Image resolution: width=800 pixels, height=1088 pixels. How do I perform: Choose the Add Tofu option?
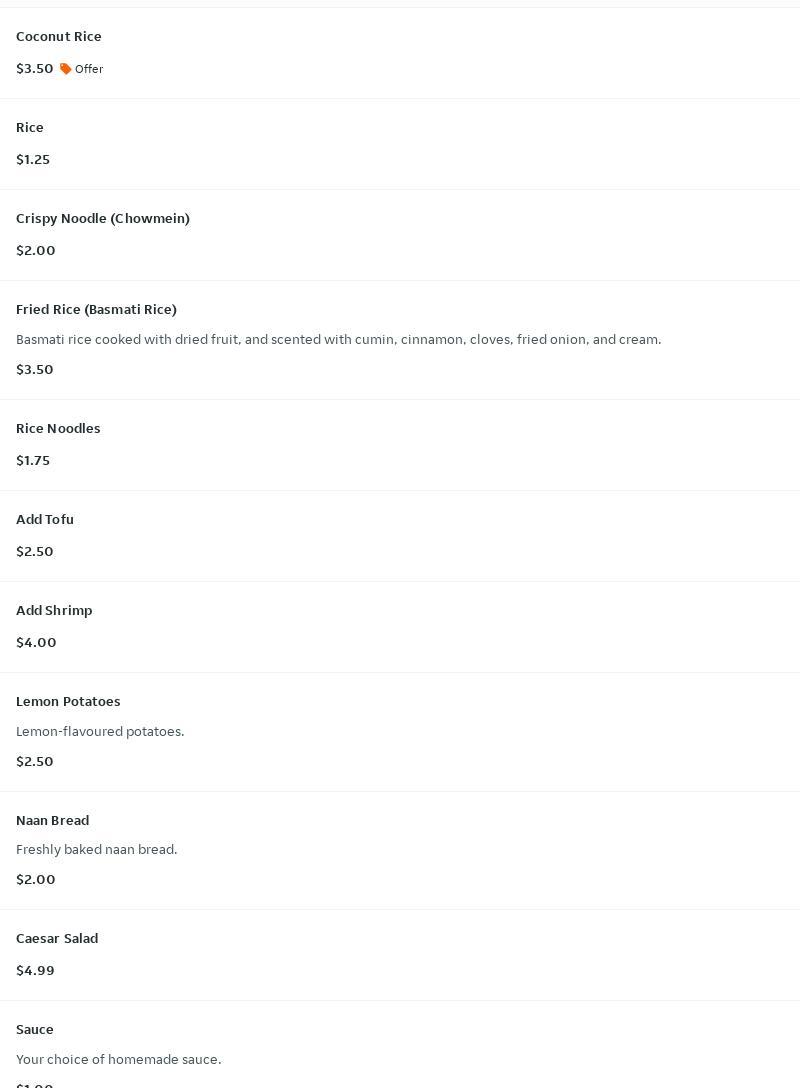click(x=45, y=520)
